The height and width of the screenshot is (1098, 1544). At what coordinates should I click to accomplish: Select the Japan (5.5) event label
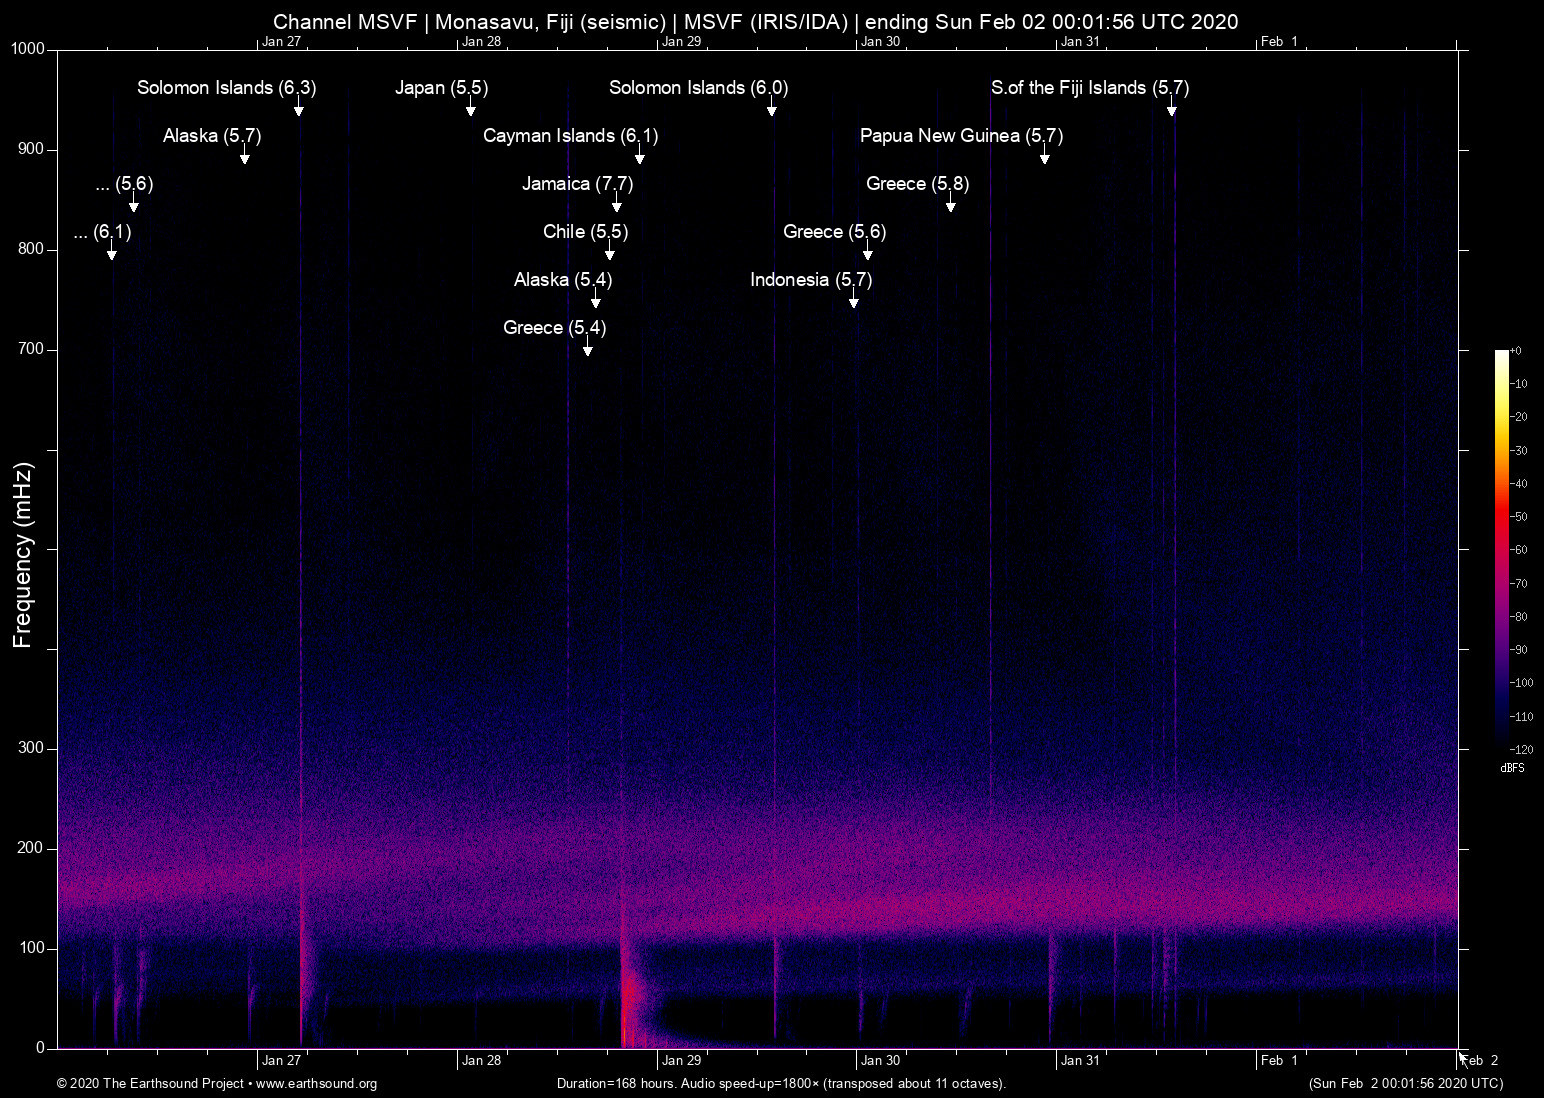point(442,88)
